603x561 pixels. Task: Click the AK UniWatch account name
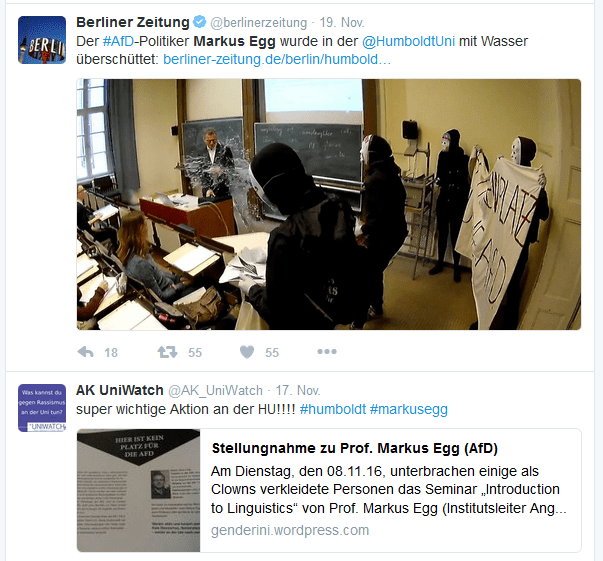[x=120, y=390]
